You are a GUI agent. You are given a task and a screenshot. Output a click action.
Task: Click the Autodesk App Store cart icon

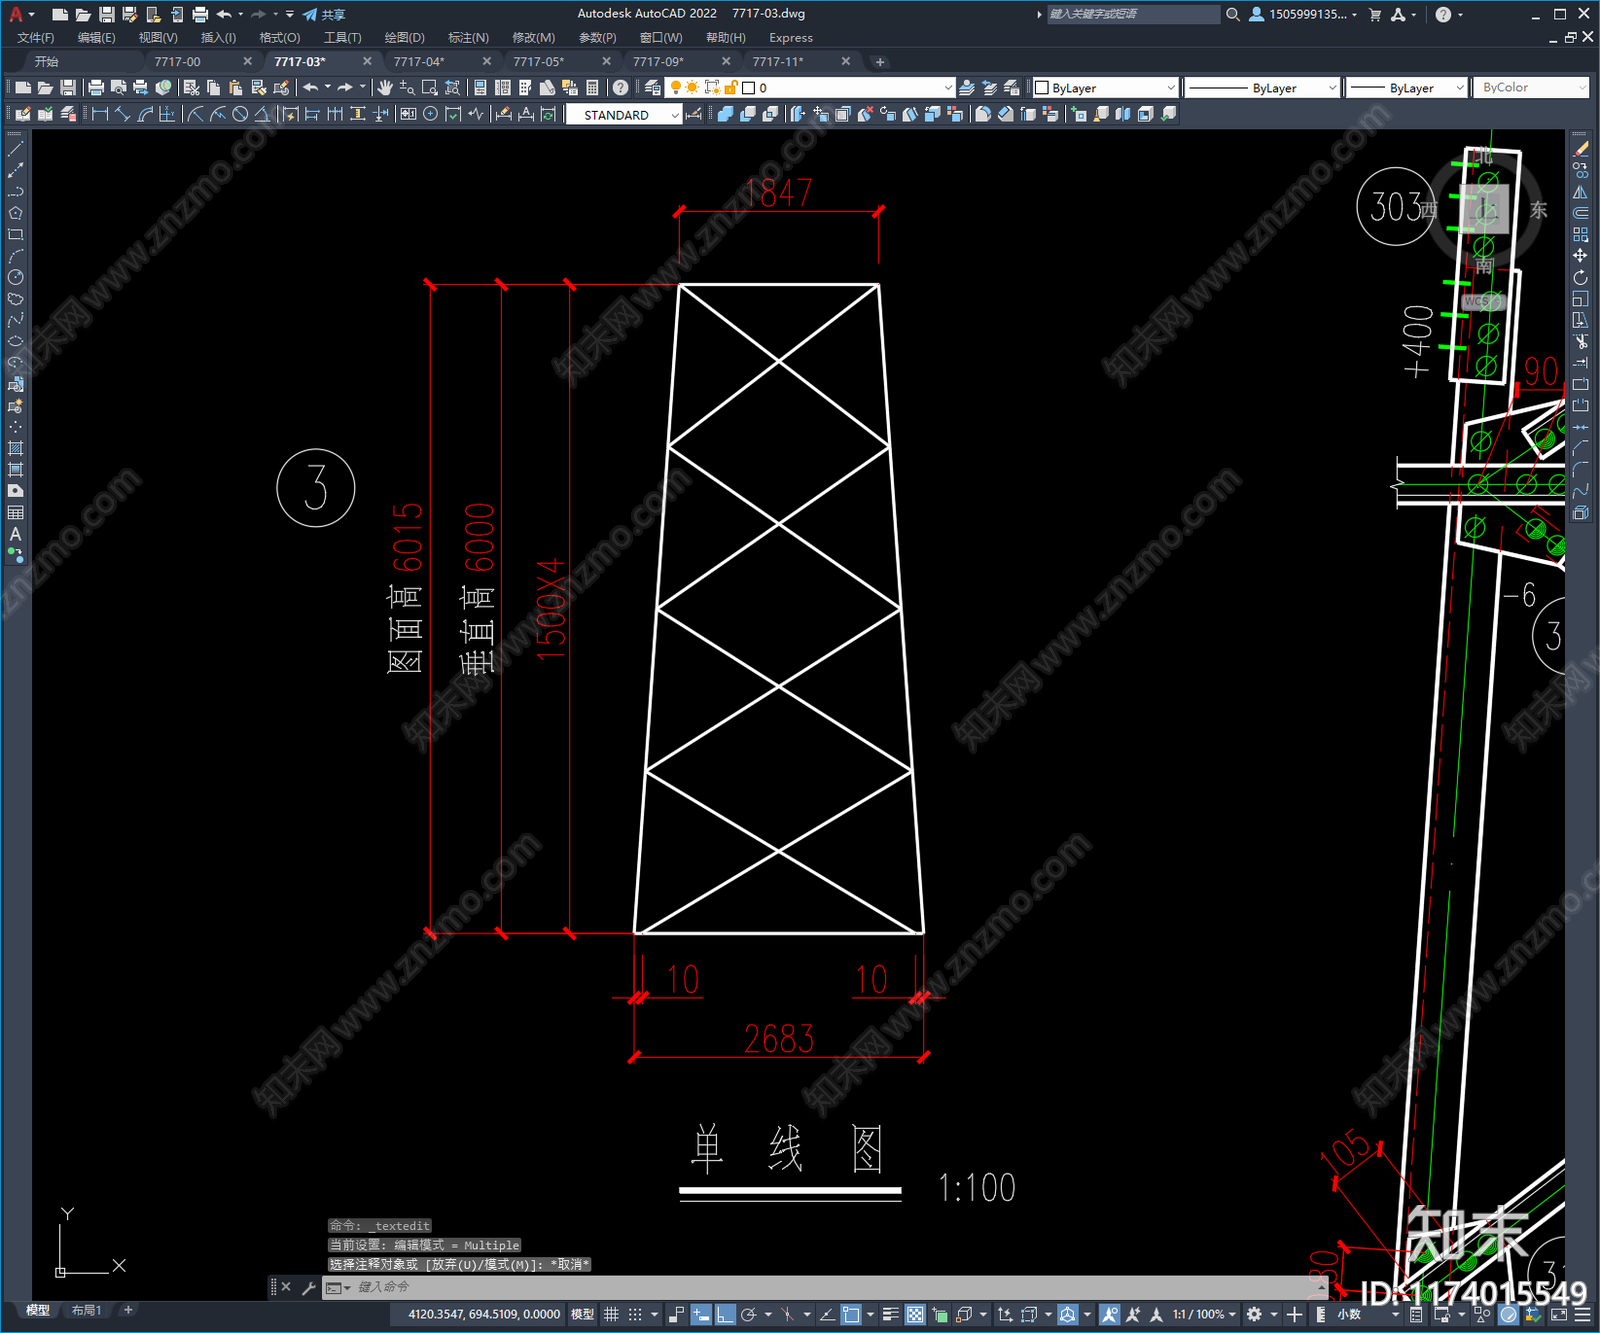coord(1375,14)
